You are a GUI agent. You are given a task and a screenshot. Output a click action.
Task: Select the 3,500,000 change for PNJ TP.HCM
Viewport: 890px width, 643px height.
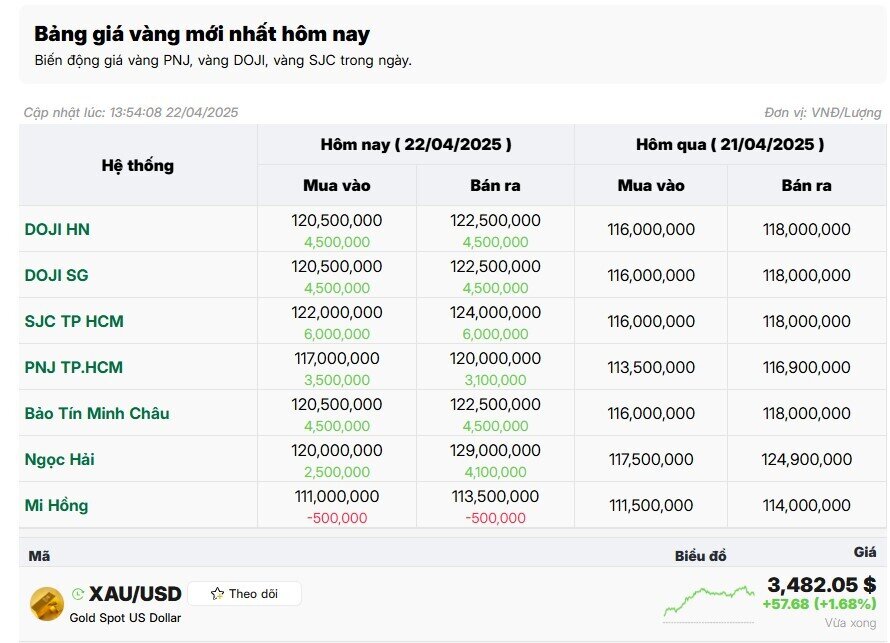pyautogui.click(x=337, y=380)
